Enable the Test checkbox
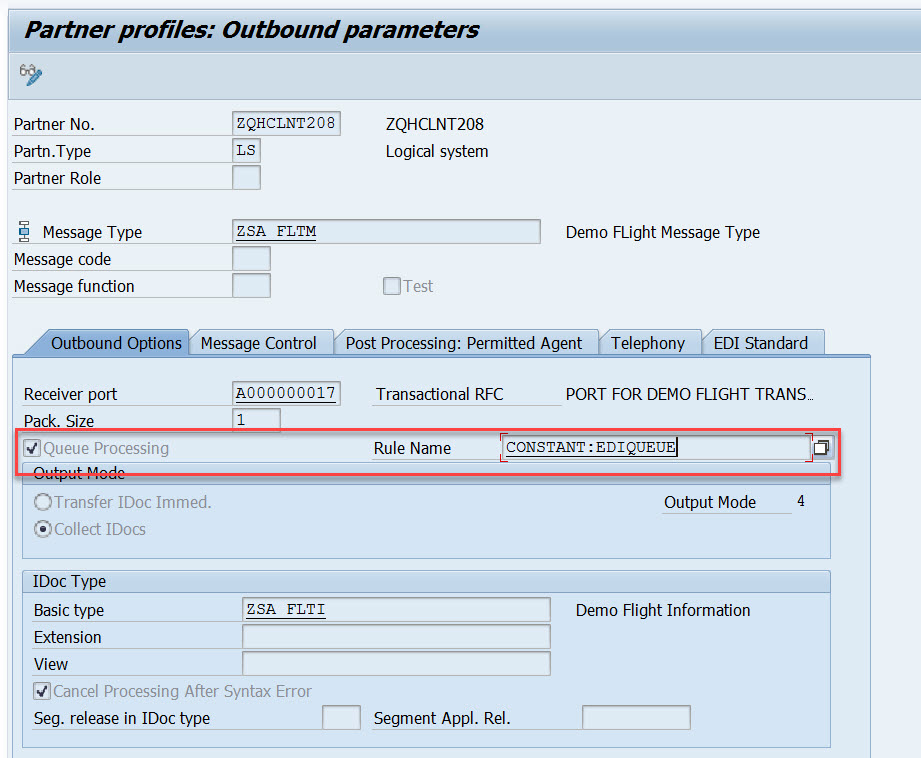The height and width of the screenshot is (758, 921). coord(391,286)
